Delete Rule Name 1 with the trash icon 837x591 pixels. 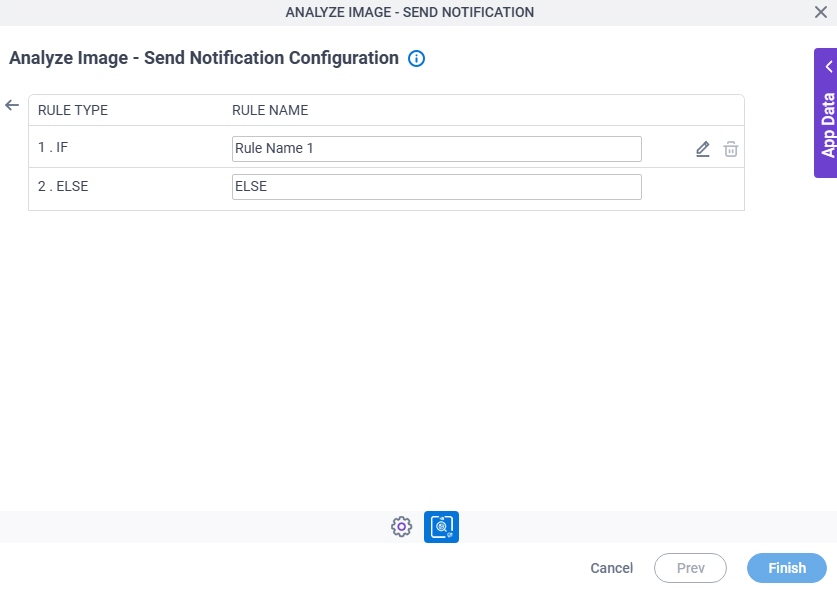coord(731,149)
